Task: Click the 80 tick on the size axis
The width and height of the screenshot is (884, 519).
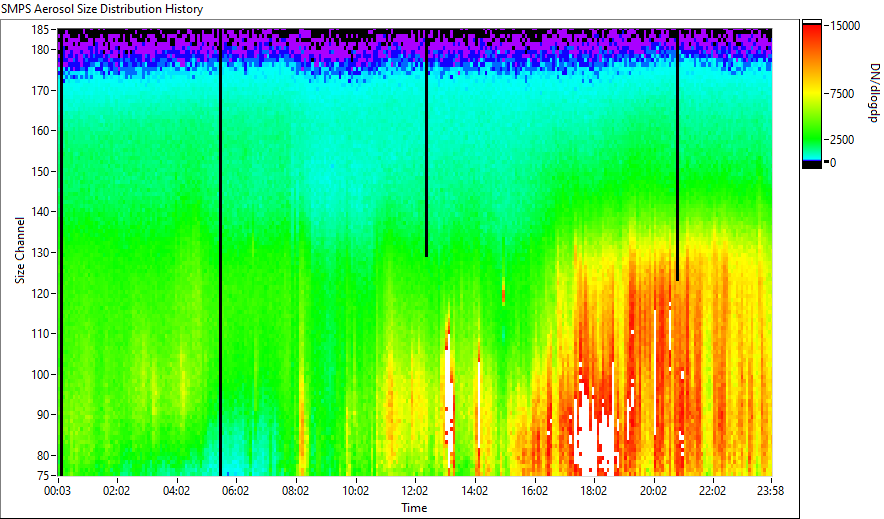Action: pyautogui.click(x=43, y=455)
